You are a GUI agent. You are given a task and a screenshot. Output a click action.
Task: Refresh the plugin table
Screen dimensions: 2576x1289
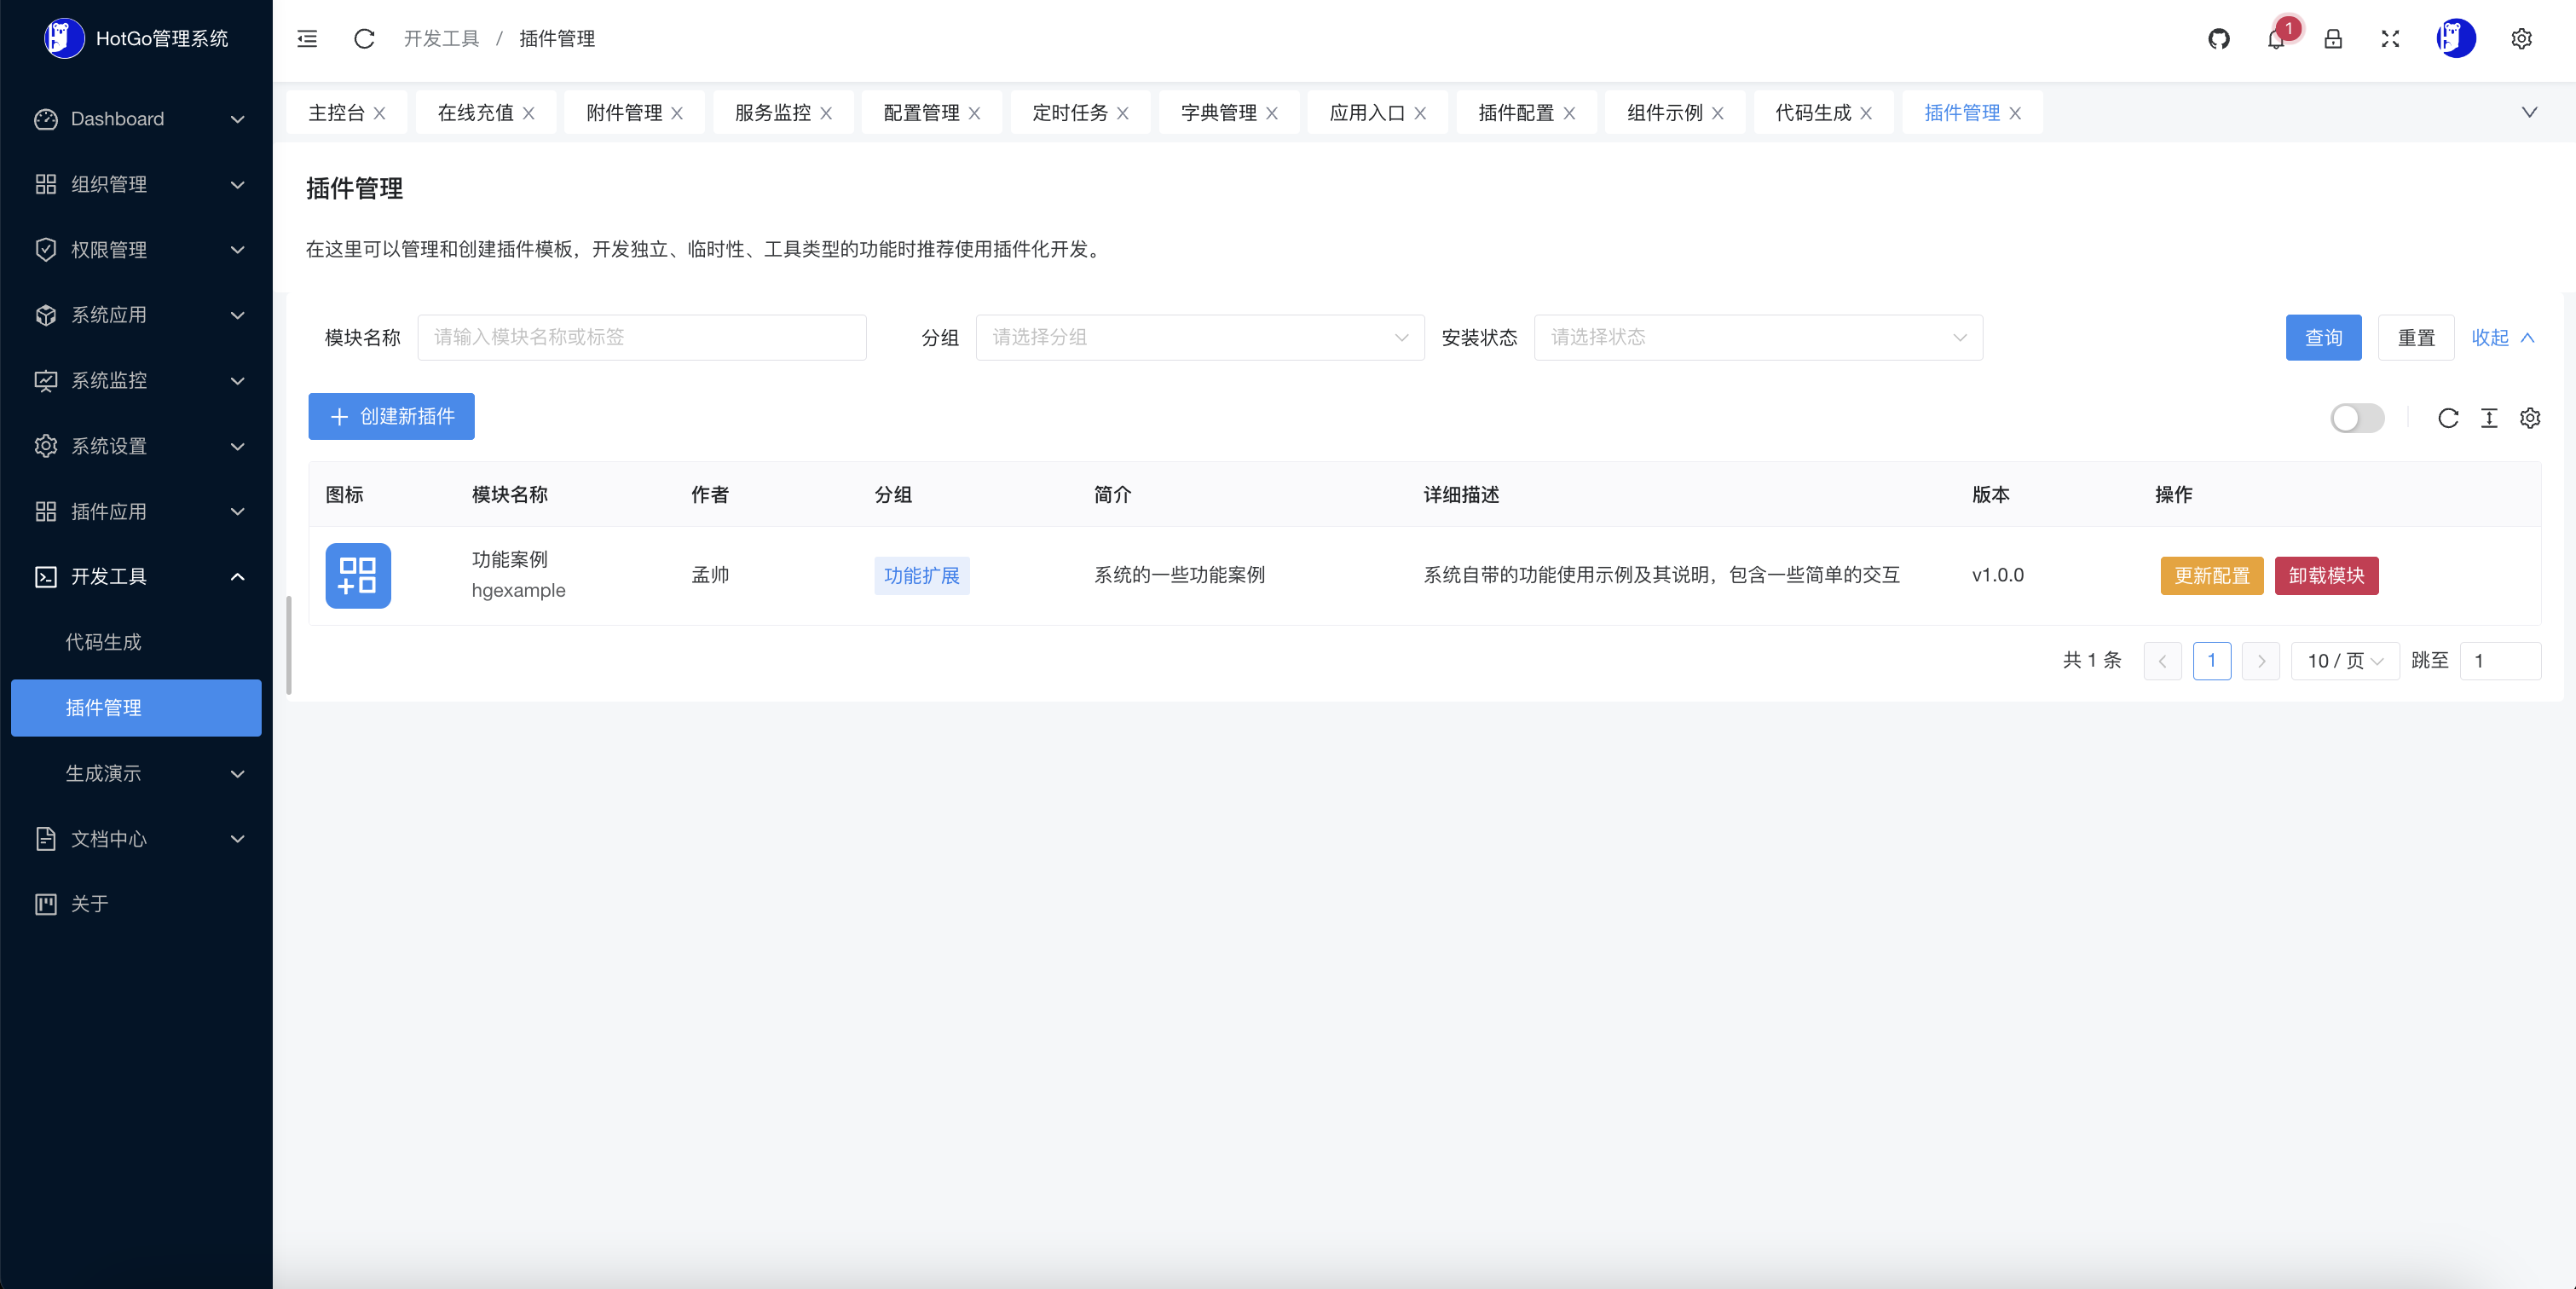pyautogui.click(x=2447, y=418)
